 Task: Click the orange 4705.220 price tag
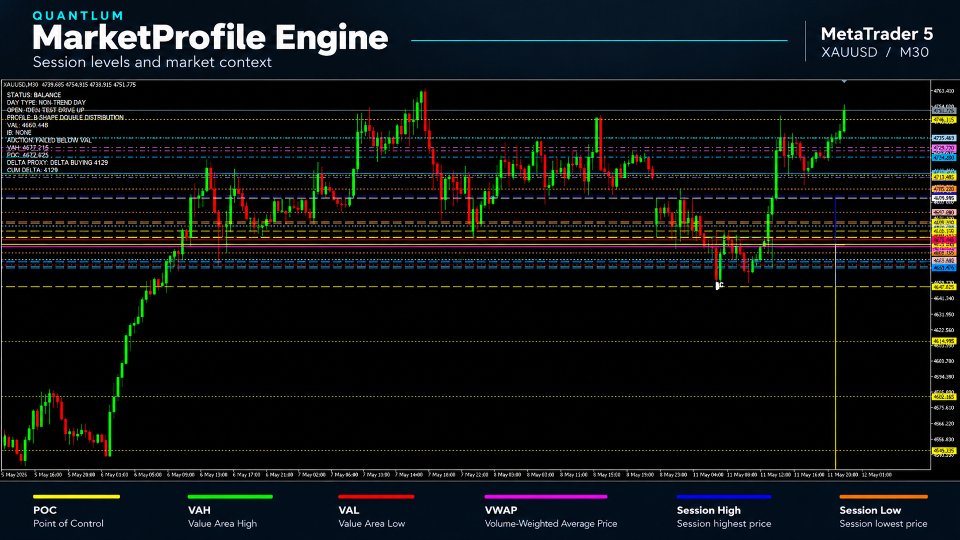(943, 189)
